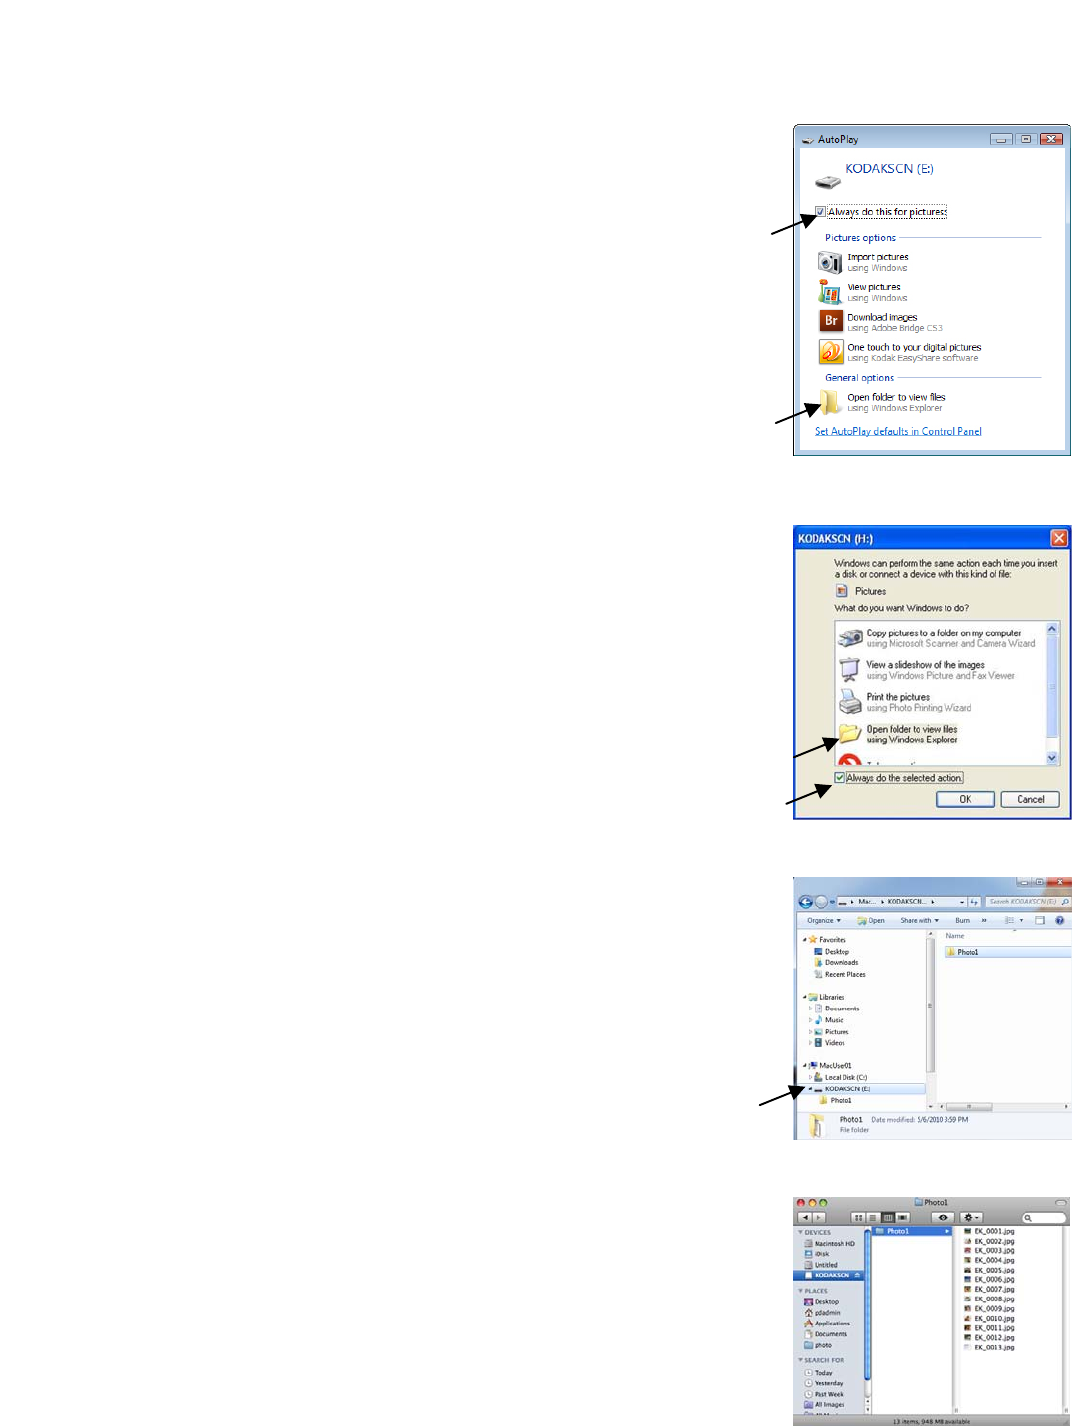The height and width of the screenshot is (1426, 1072).
Task: Select Import pictures using Windows option
Action: click(x=865, y=262)
